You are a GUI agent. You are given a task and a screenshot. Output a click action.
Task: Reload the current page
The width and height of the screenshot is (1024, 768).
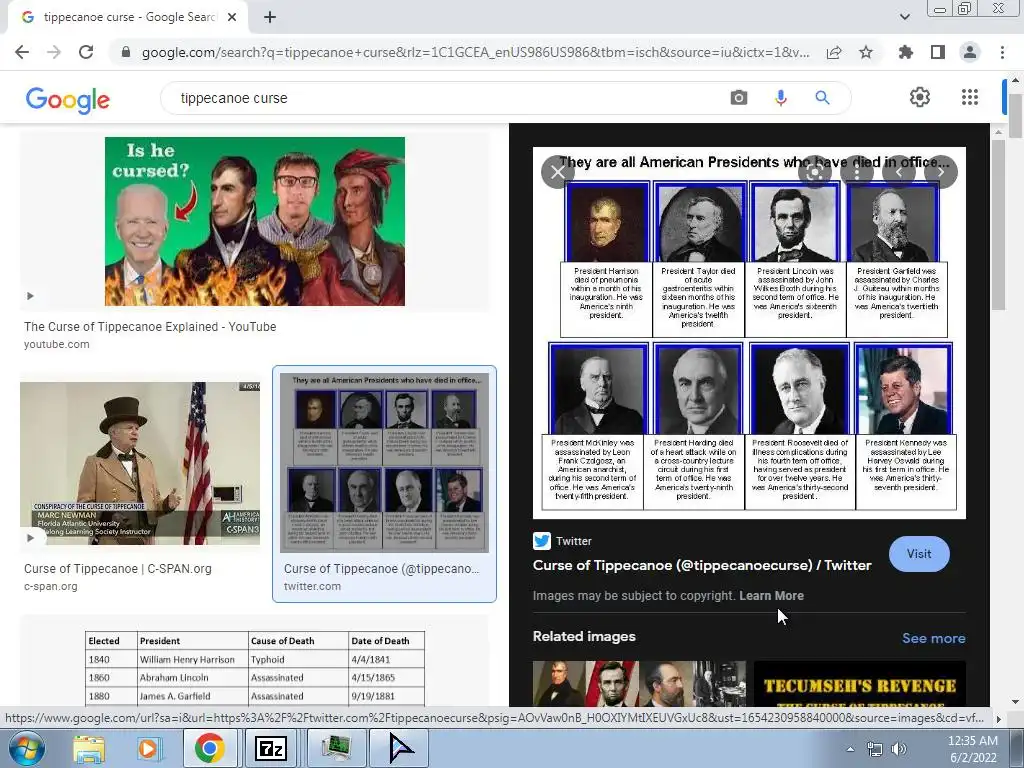(86, 52)
